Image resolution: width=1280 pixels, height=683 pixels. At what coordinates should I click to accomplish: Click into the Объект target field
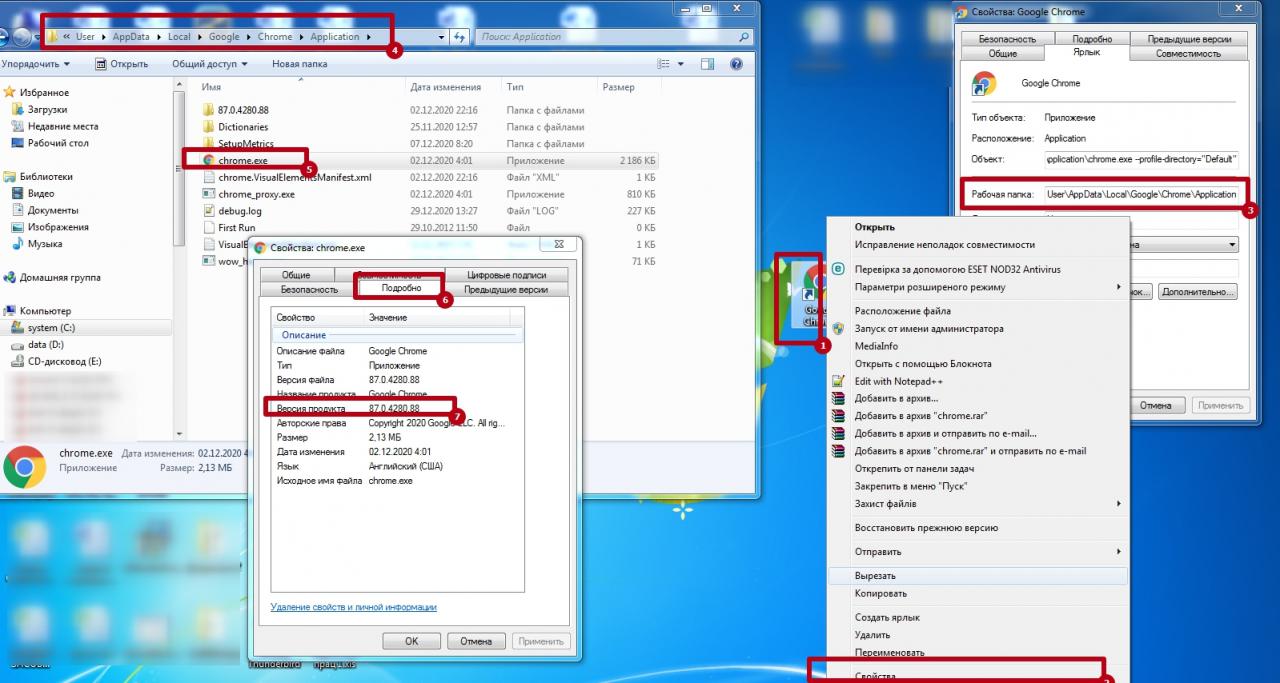(1141, 159)
